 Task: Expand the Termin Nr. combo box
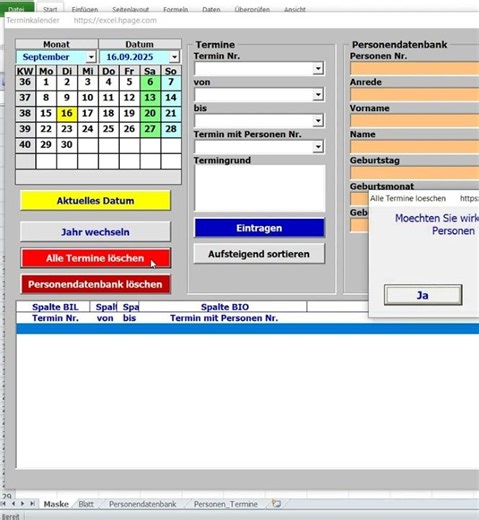[x=318, y=69]
